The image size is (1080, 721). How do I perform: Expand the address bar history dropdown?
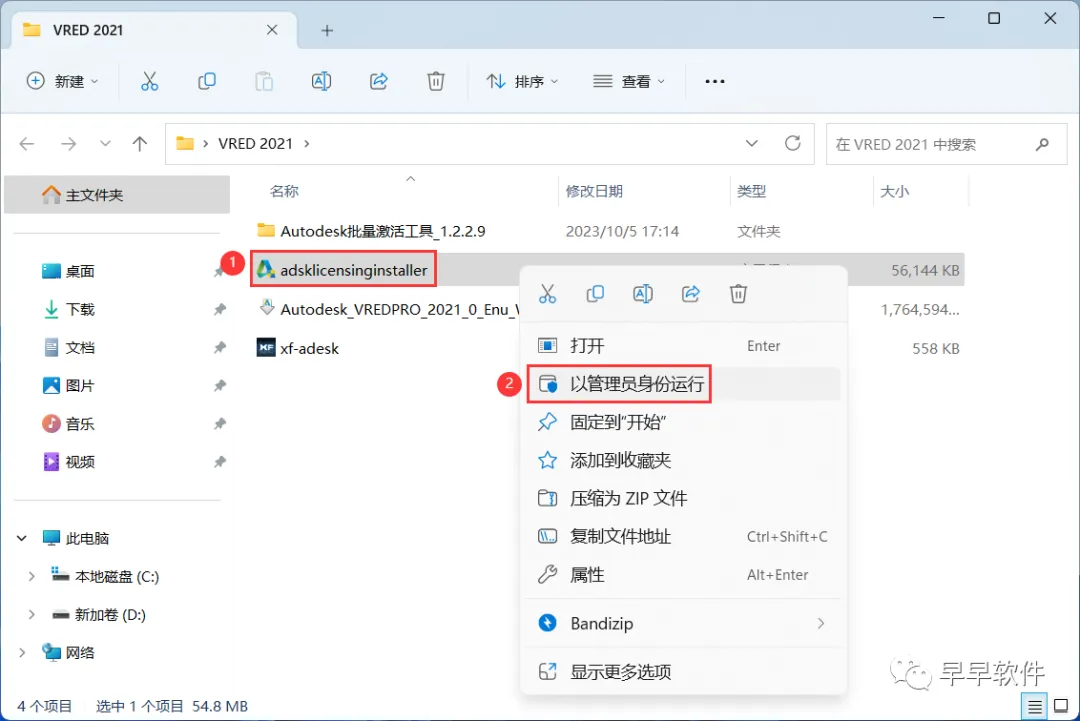pos(751,143)
